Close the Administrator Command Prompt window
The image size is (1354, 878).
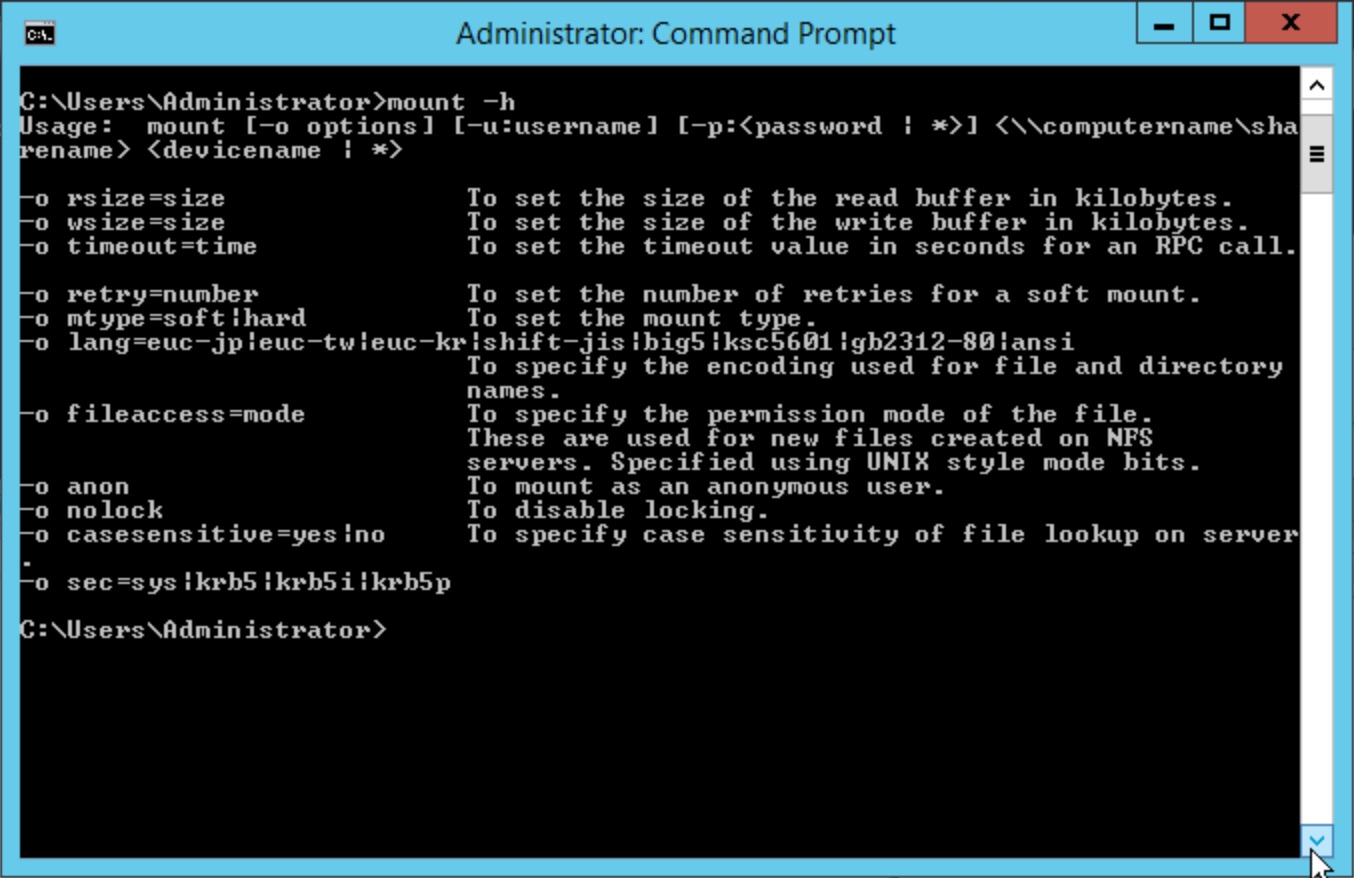(1290, 23)
